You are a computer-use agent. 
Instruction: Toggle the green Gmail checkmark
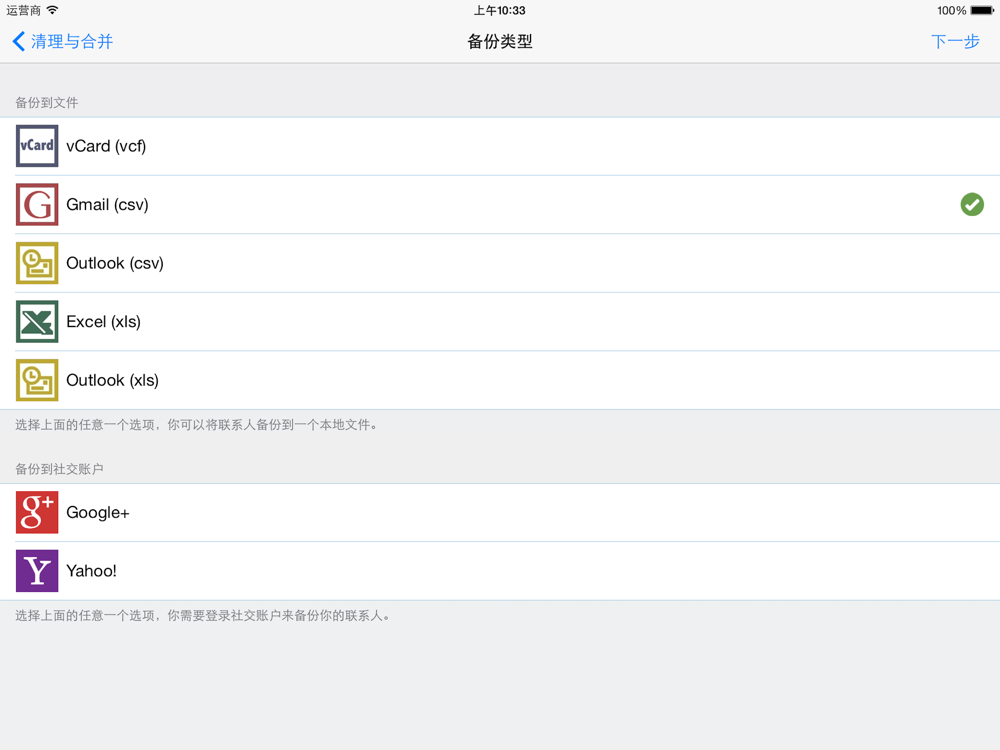[972, 205]
